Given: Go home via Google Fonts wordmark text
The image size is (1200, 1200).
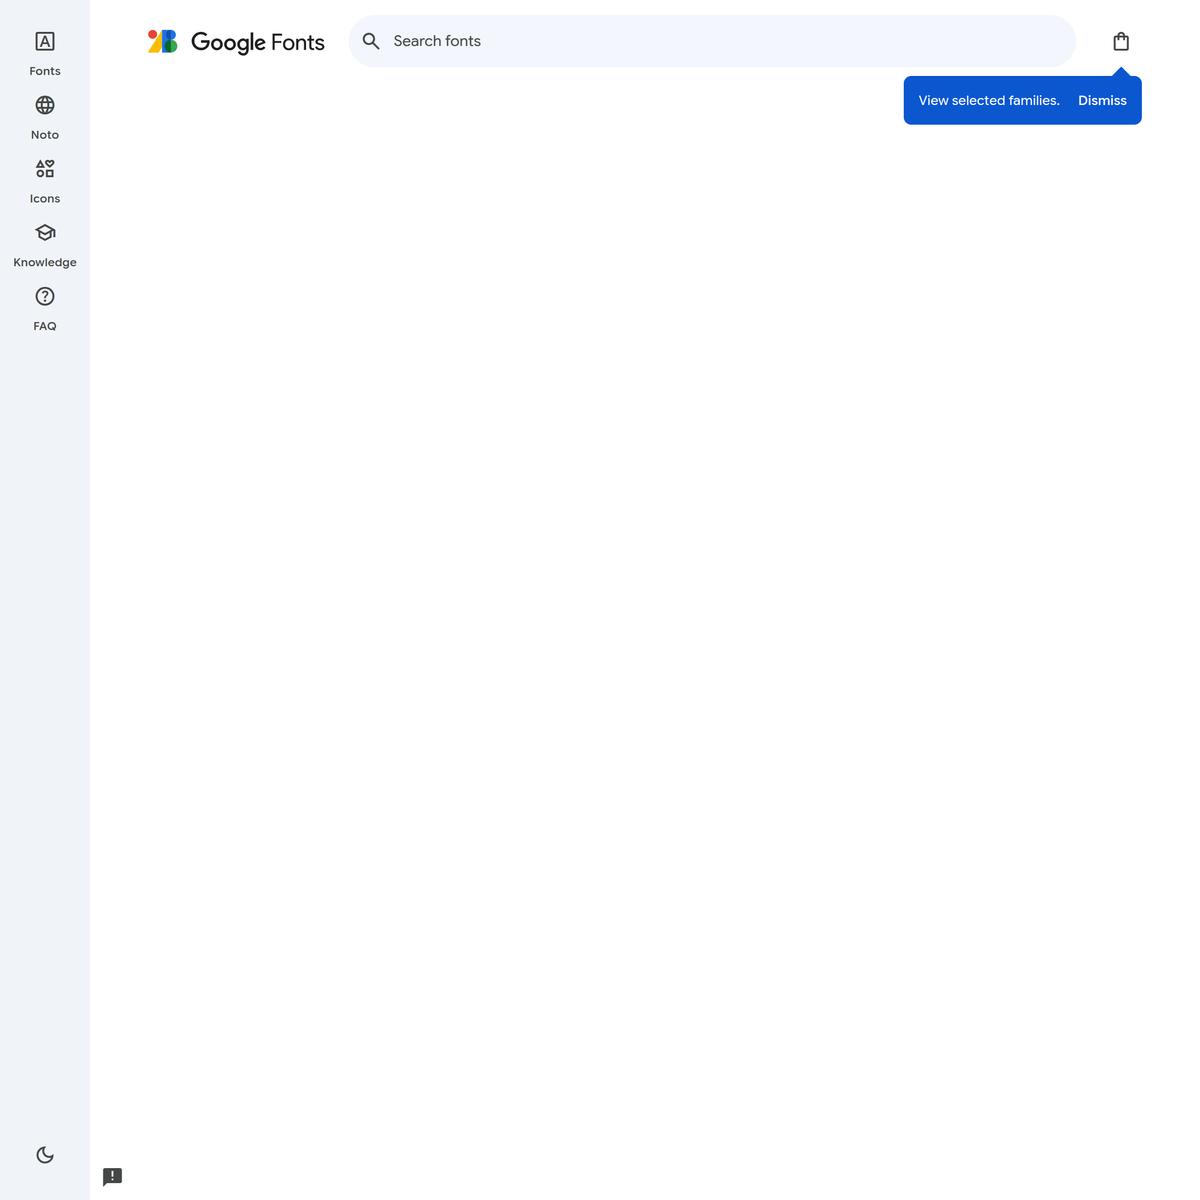Looking at the screenshot, I should click(x=258, y=42).
